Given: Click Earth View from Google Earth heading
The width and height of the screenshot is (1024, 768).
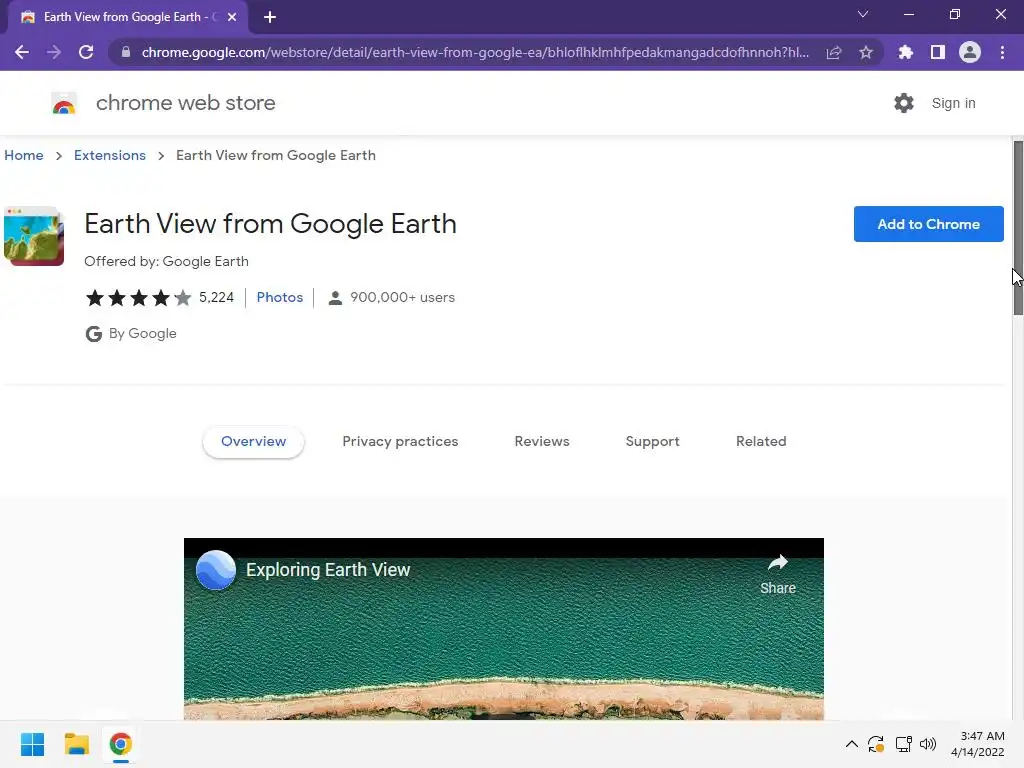Looking at the screenshot, I should click(x=270, y=224).
